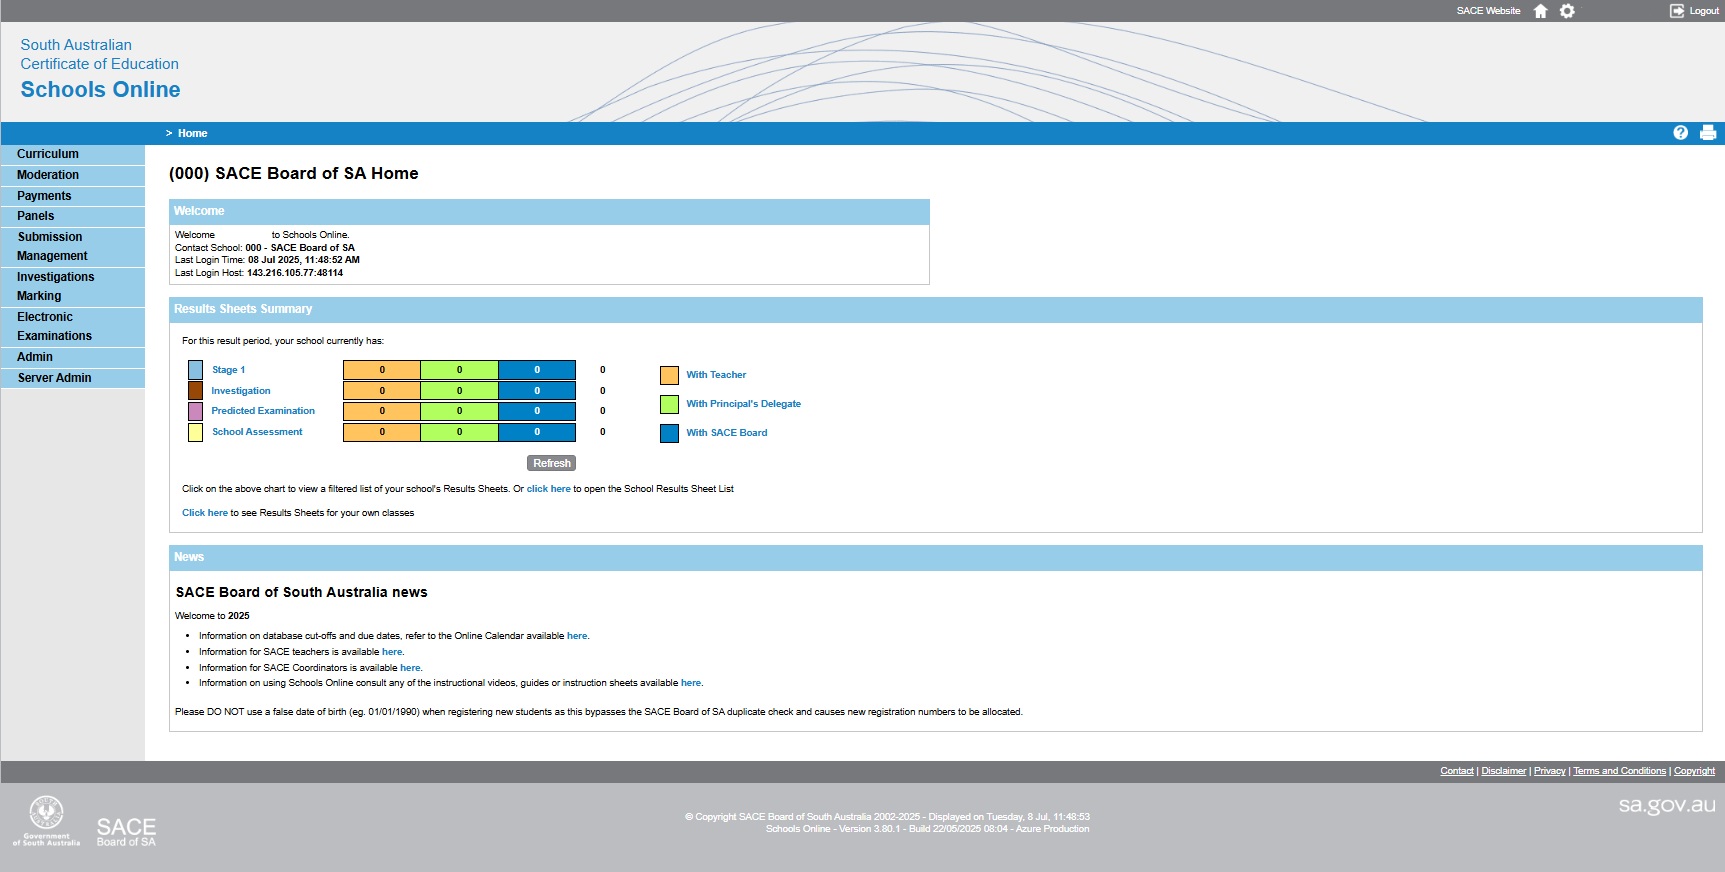Open the Admin menu
This screenshot has height=872, width=1725.
(x=73, y=357)
